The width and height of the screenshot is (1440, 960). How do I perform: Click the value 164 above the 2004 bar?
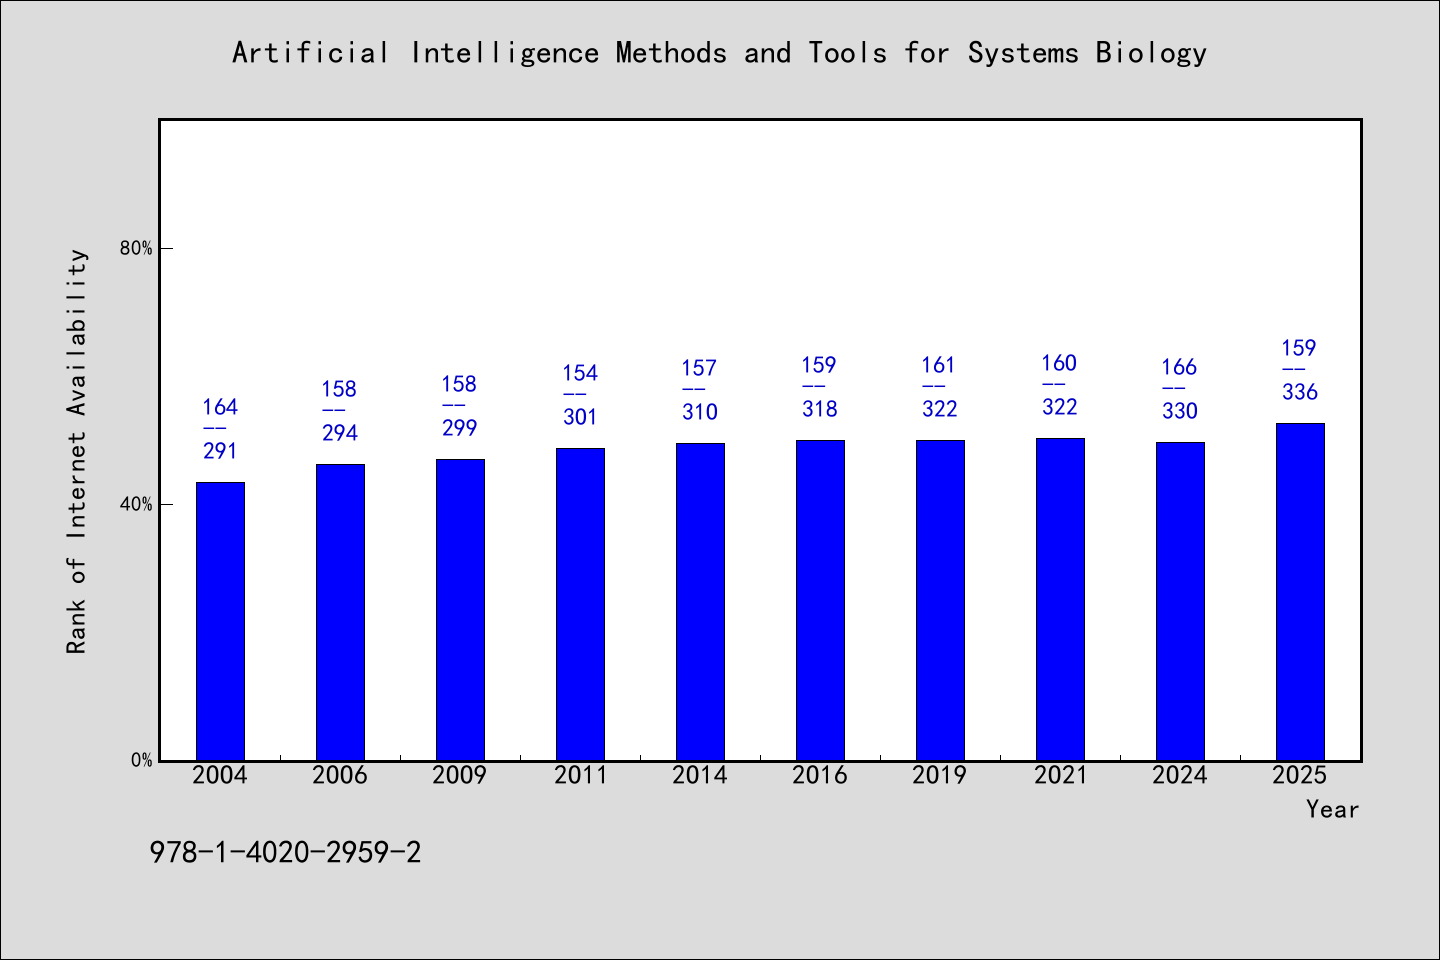click(x=220, y=407)
